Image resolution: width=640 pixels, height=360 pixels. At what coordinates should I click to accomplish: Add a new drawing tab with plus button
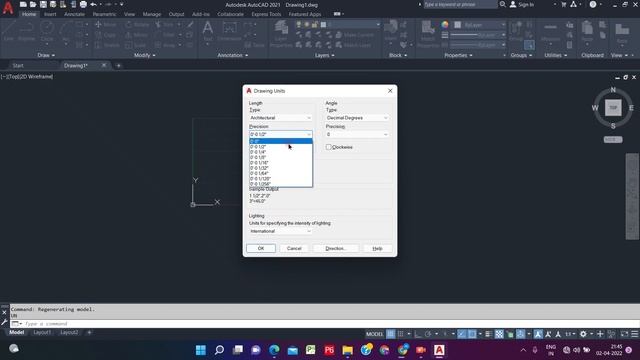click(118, 65)
